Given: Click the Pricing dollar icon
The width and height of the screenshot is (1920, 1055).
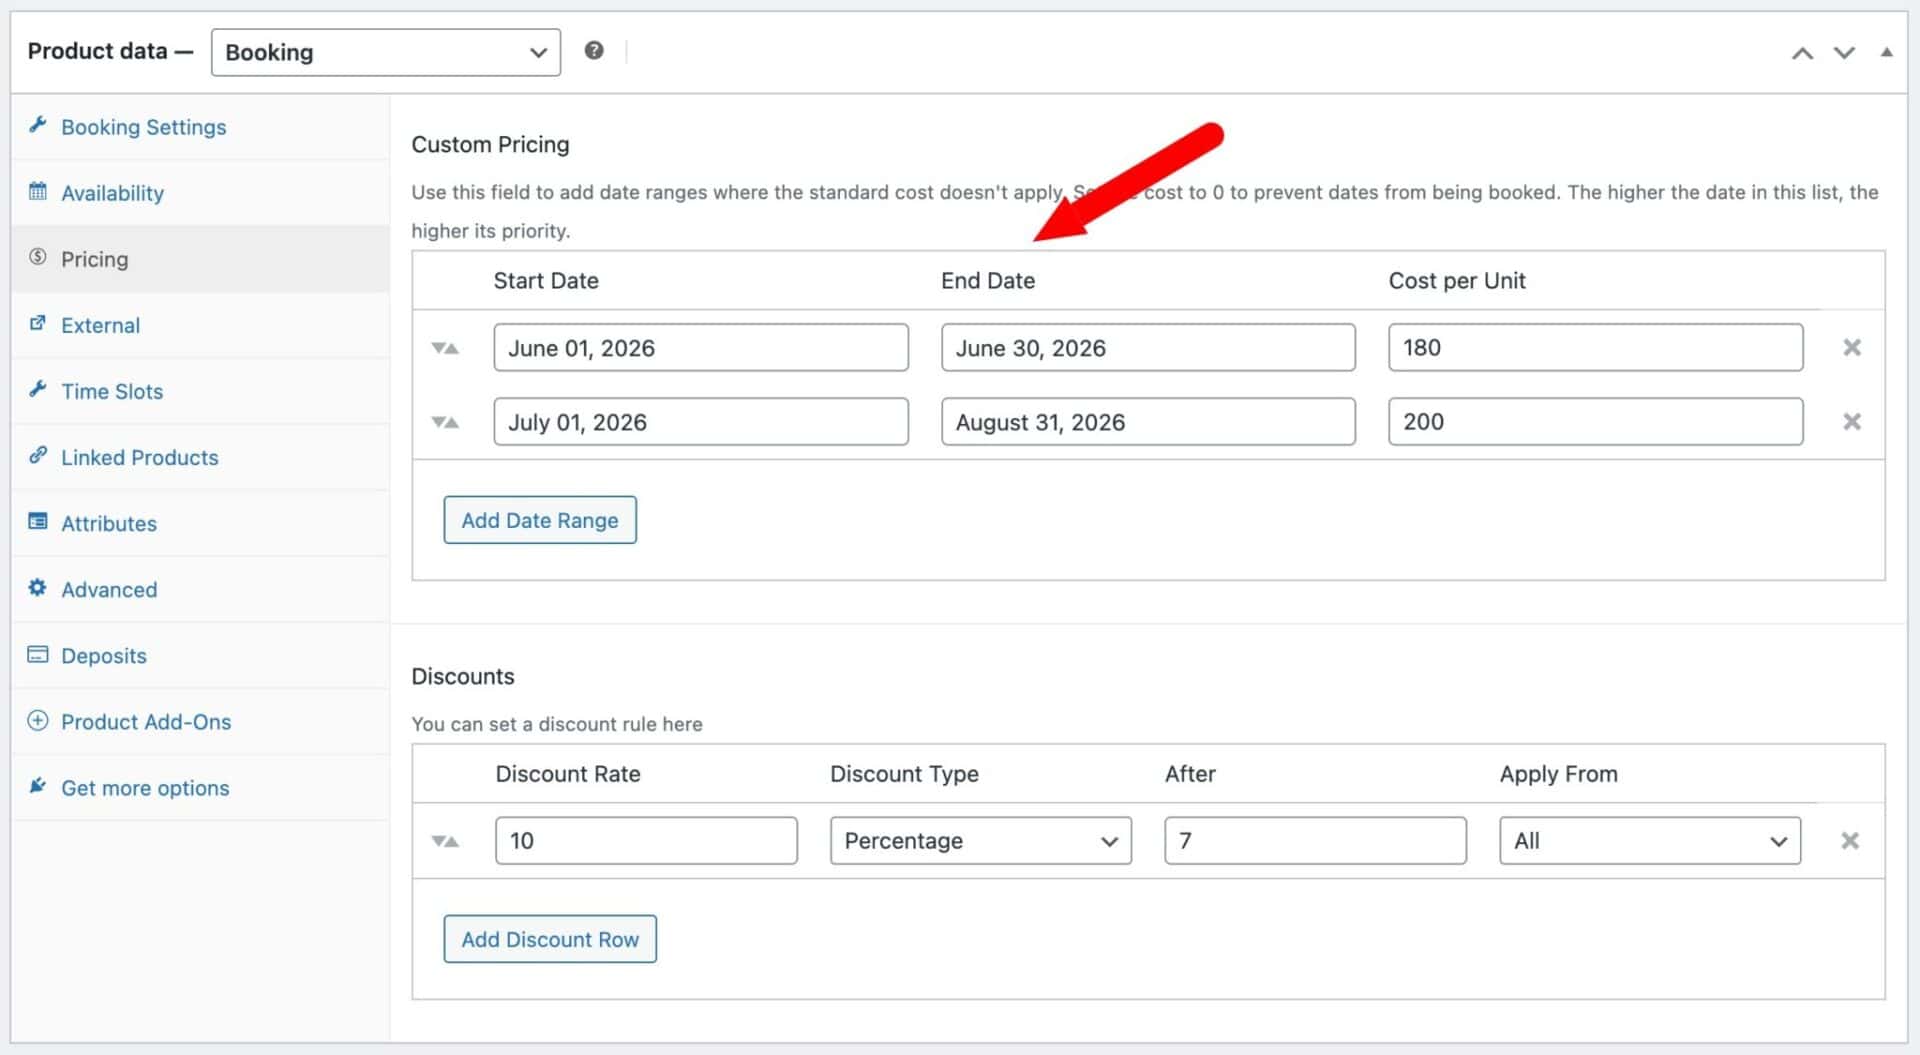Looking at the screenshot, I should (38, 256).
